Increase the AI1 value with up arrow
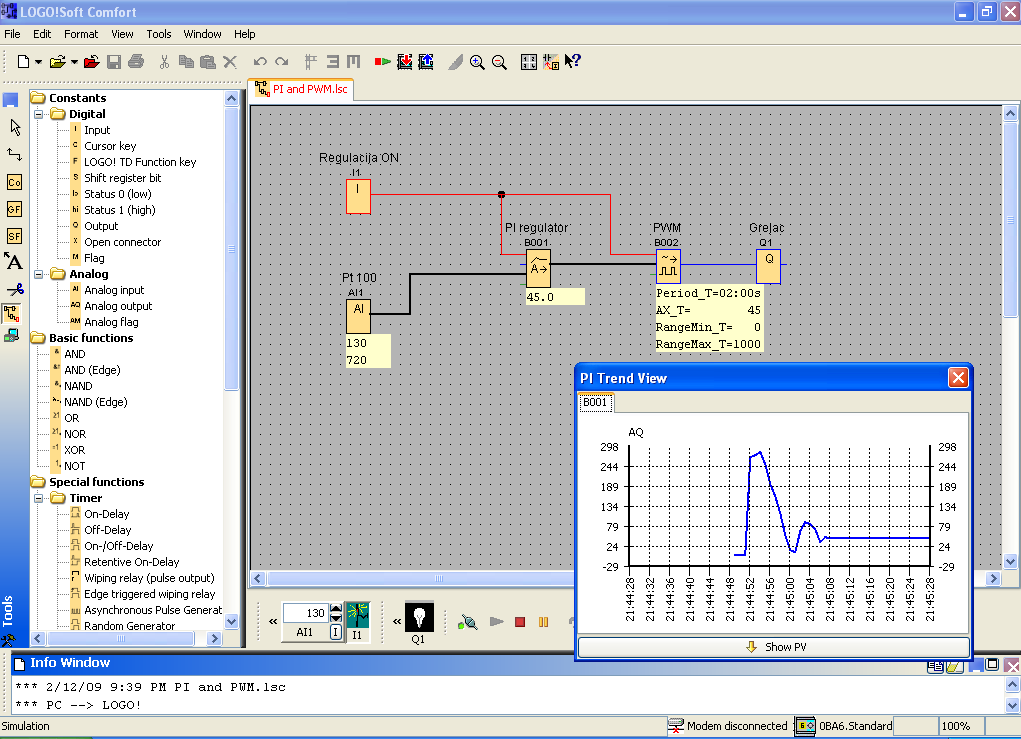1021x739 pixels. (336, 608)
